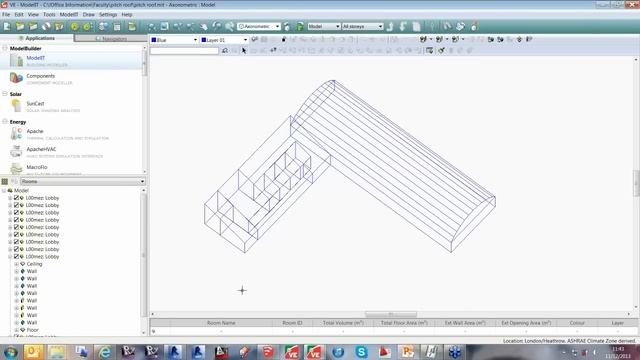Click the calculator-style icon in the main toolbar
The width and height of the screenshot is (640, 360).
[x=117, y=27]
